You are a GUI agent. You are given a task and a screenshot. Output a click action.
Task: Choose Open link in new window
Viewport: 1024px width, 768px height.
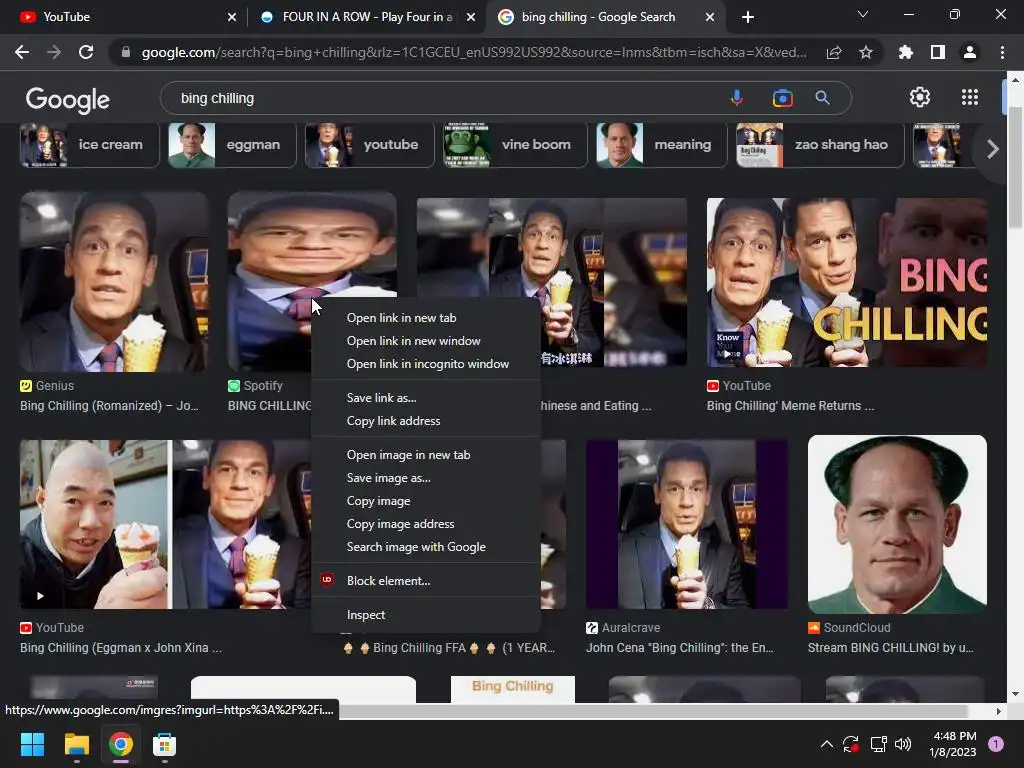426,341
